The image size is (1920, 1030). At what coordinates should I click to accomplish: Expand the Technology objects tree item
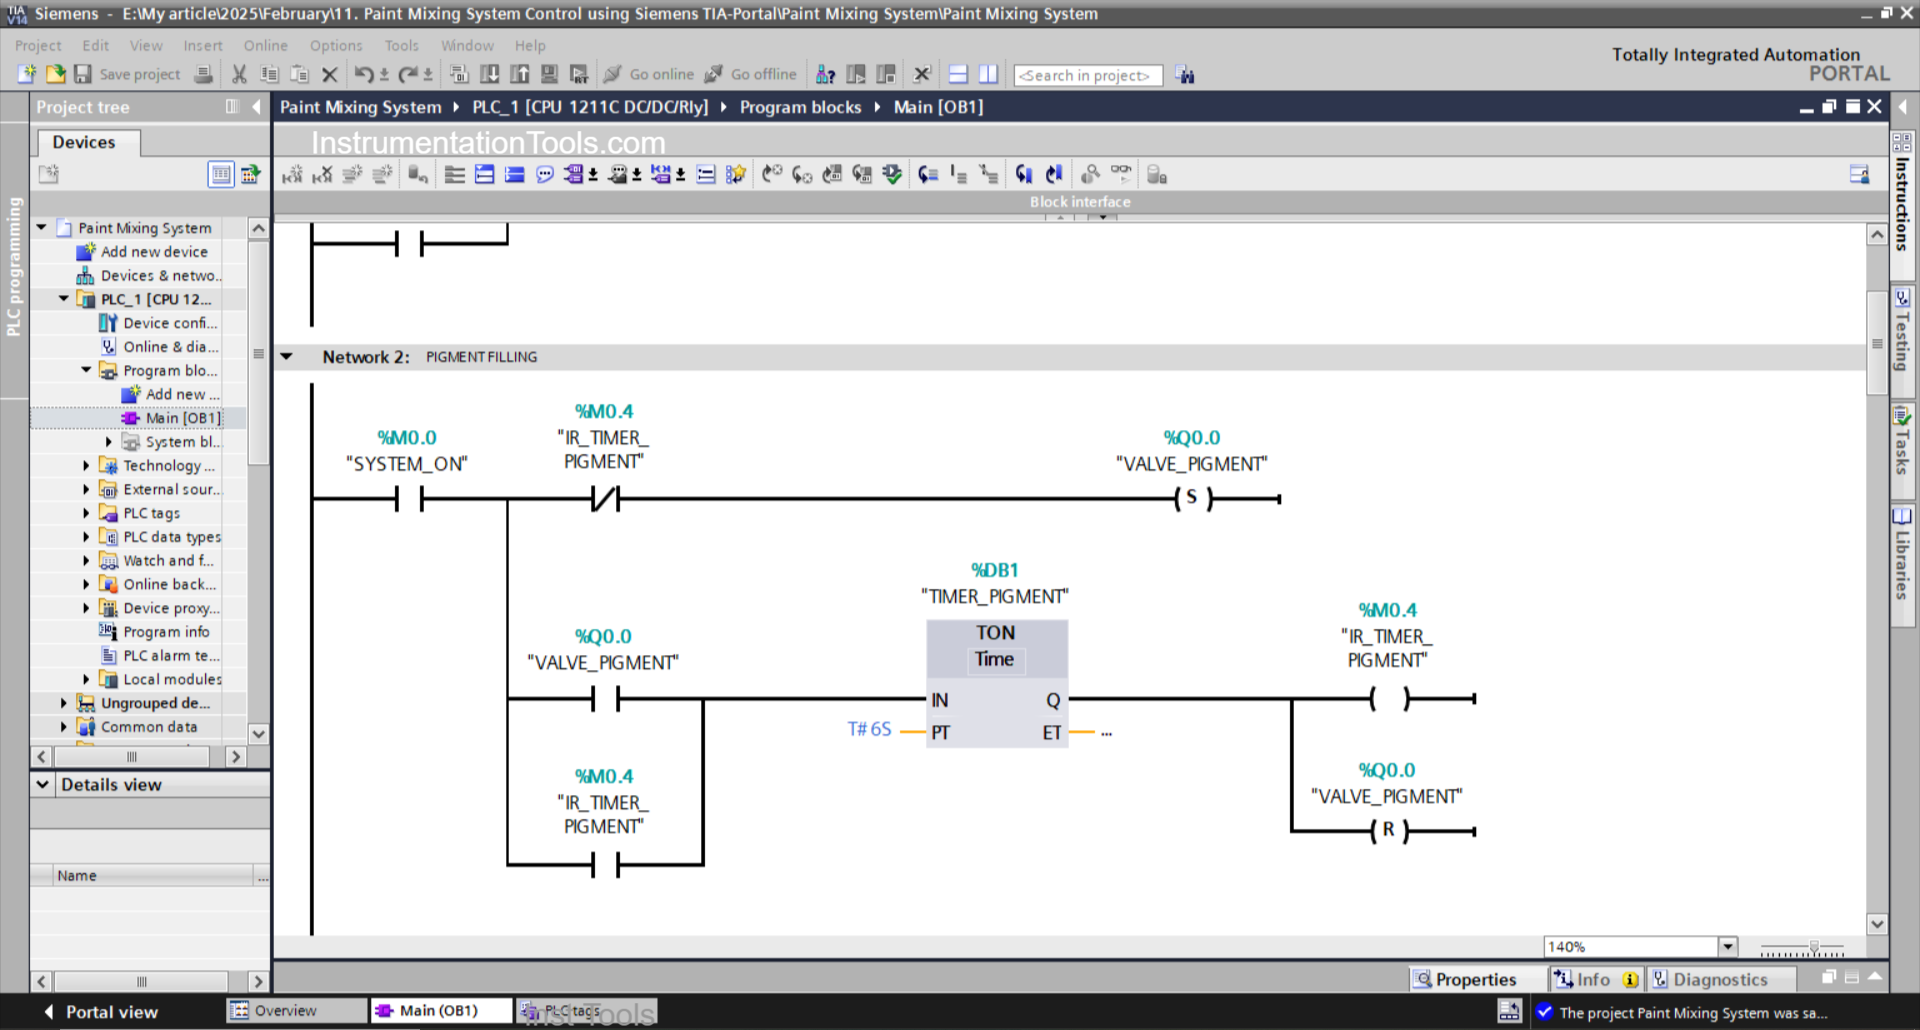[x=85, y=465]
